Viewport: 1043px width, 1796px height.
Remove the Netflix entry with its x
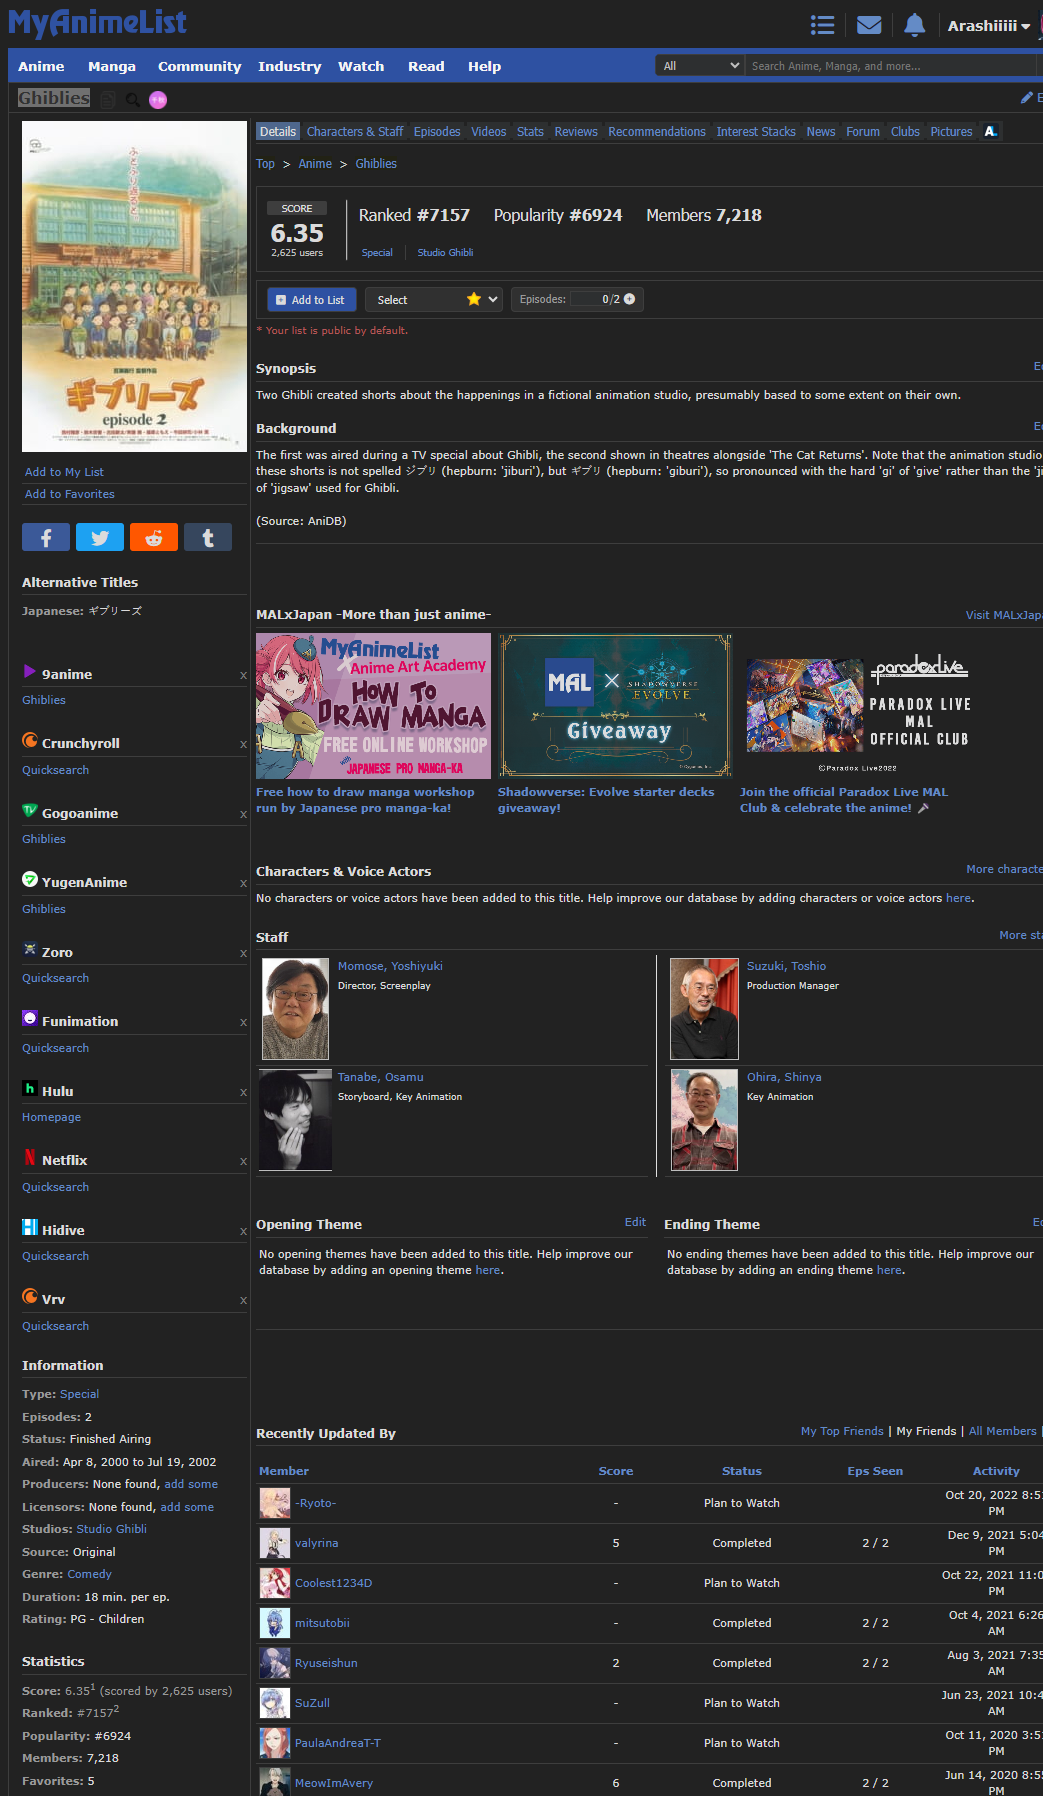point(243,1161)
